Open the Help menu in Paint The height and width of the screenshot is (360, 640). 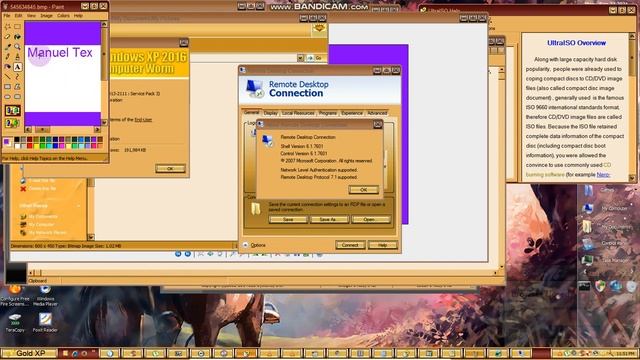point(78,16)
